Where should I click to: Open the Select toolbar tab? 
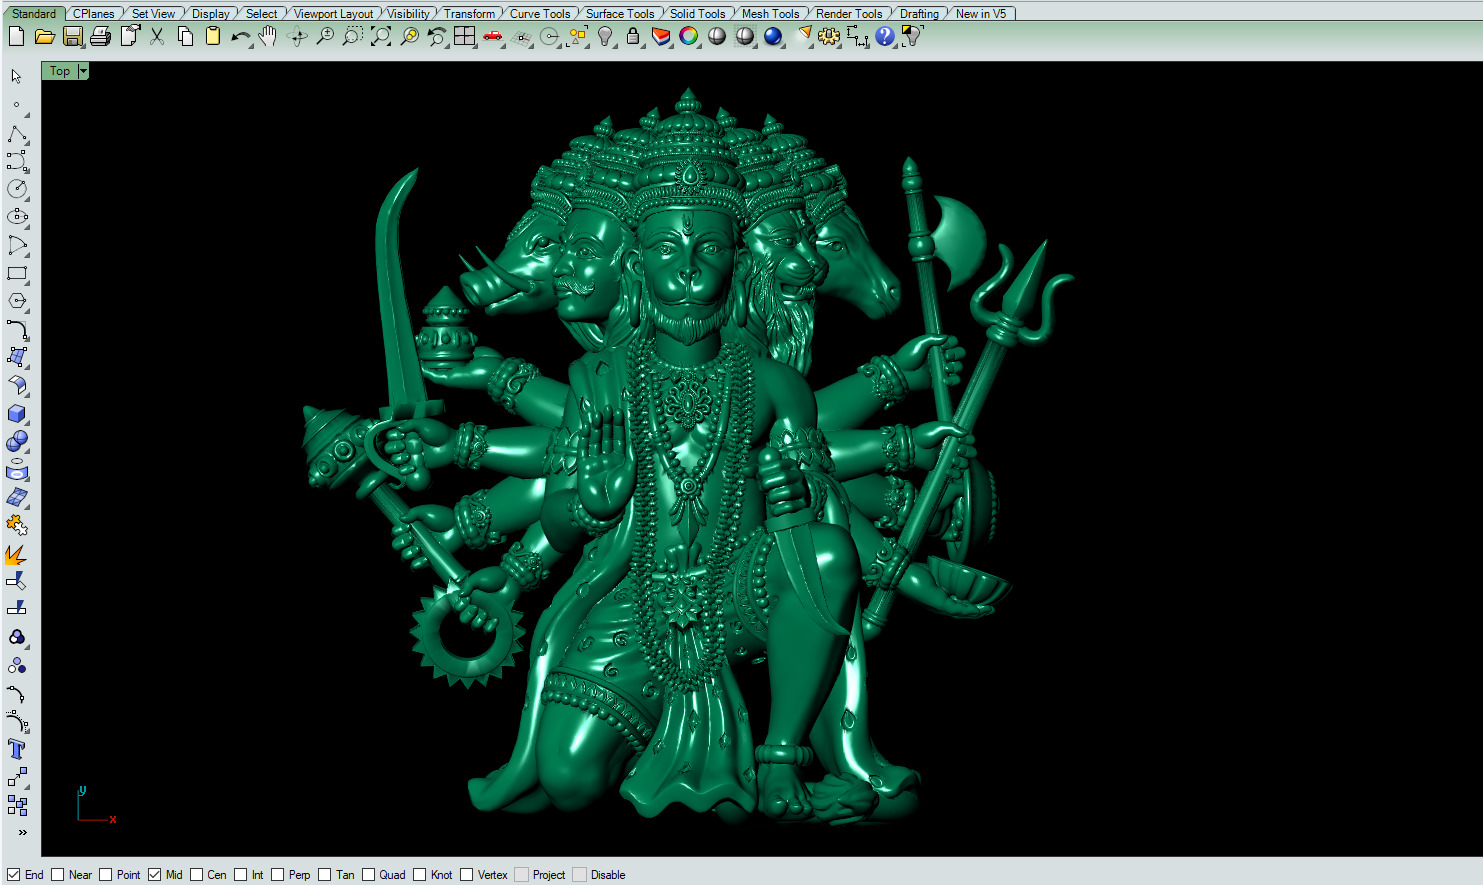click(x=262, y=13)
